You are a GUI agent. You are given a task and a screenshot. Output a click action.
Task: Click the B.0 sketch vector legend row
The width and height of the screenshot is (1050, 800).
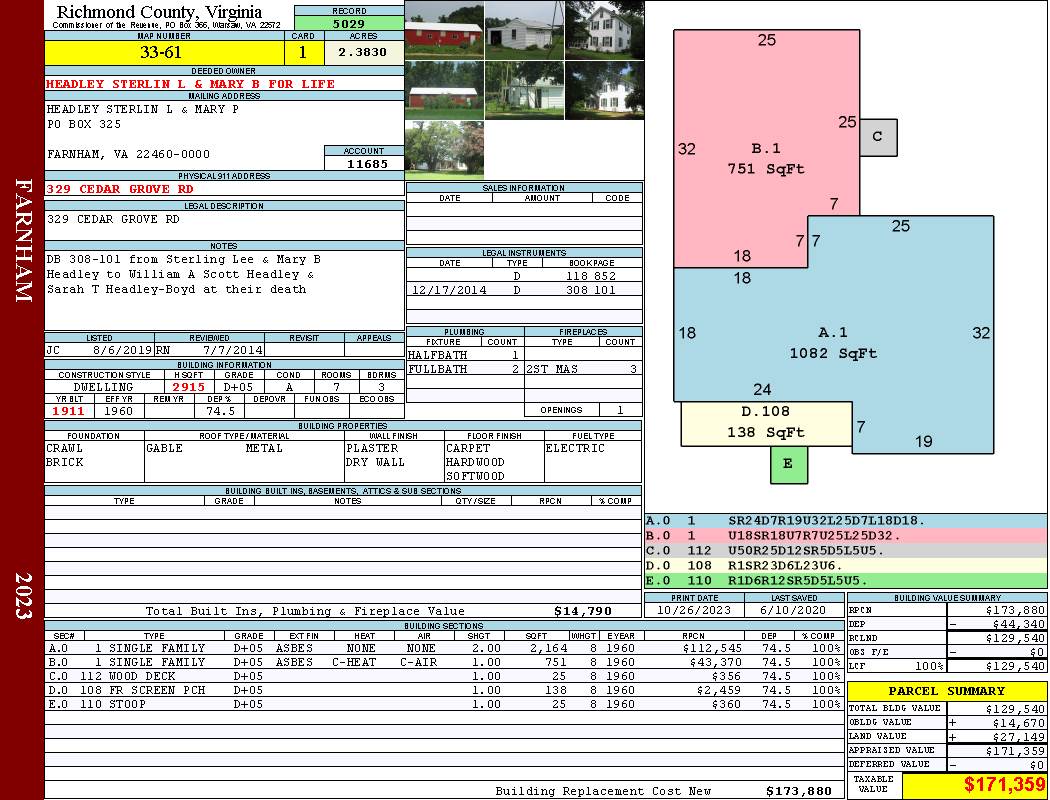[846, 536]
